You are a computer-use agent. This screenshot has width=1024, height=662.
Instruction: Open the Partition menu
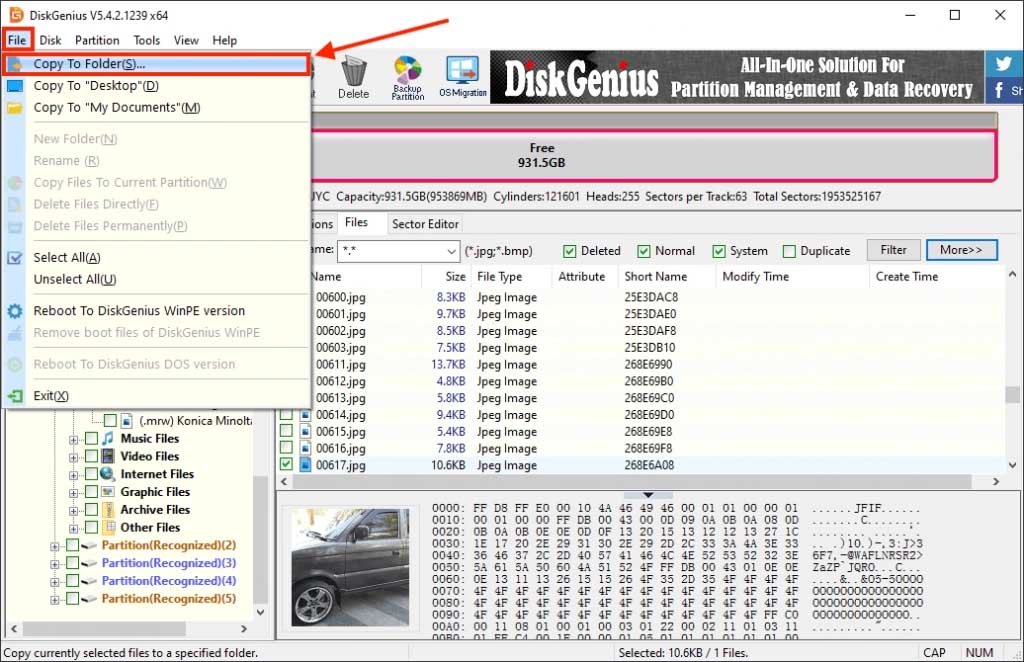97,40
